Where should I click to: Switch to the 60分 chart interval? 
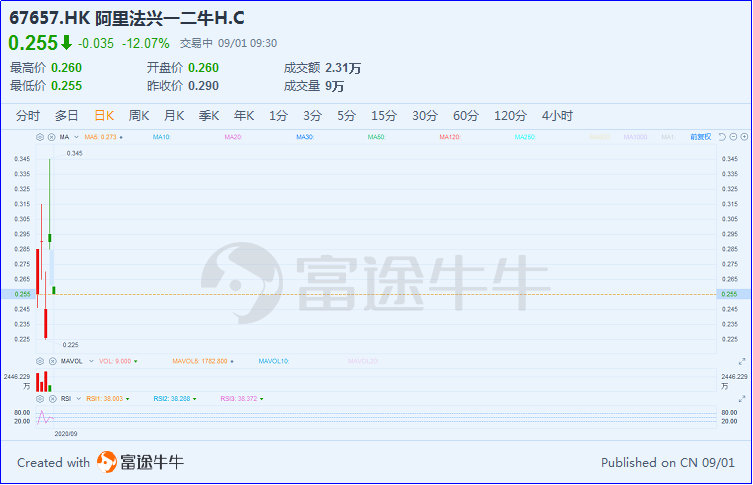466,116
